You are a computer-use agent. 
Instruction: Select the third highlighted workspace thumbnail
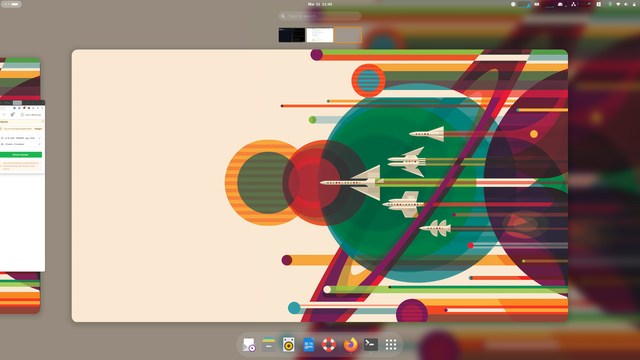click(348, 35)
